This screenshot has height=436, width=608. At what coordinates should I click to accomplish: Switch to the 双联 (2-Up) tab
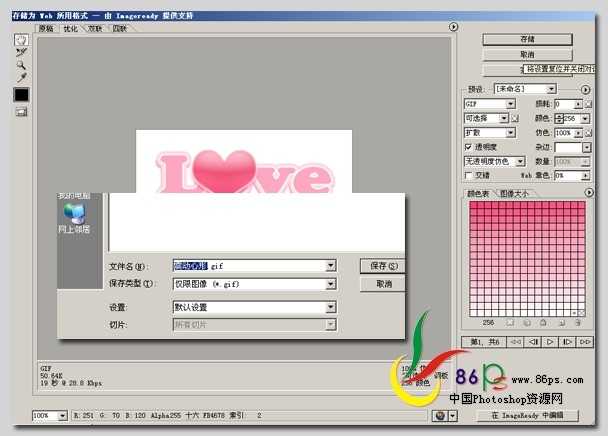pyautogui.click(x=95, y=28)
